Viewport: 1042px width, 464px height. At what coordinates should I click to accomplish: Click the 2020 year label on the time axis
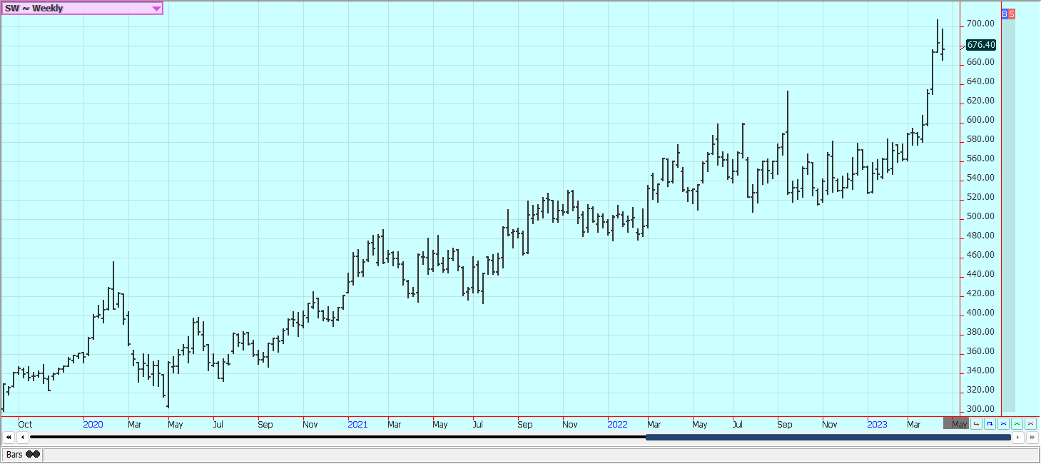[93, 423]
